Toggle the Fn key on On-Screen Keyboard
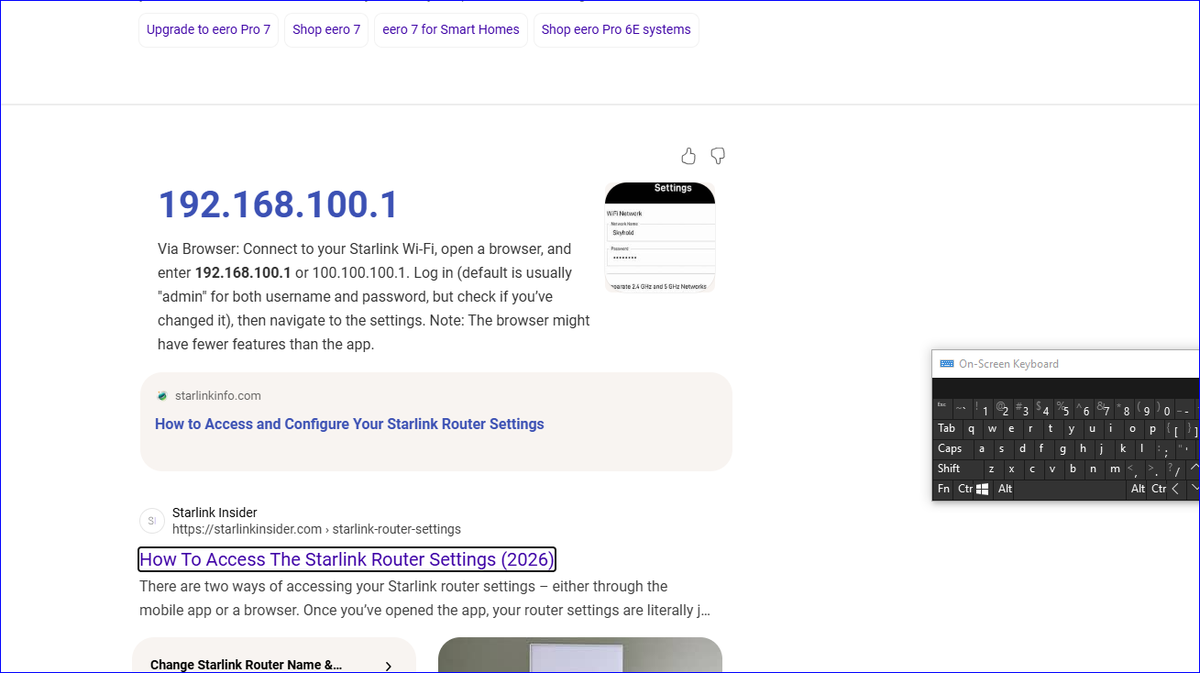The height and width of the screenshot is (673, 1200). (943, 489)
